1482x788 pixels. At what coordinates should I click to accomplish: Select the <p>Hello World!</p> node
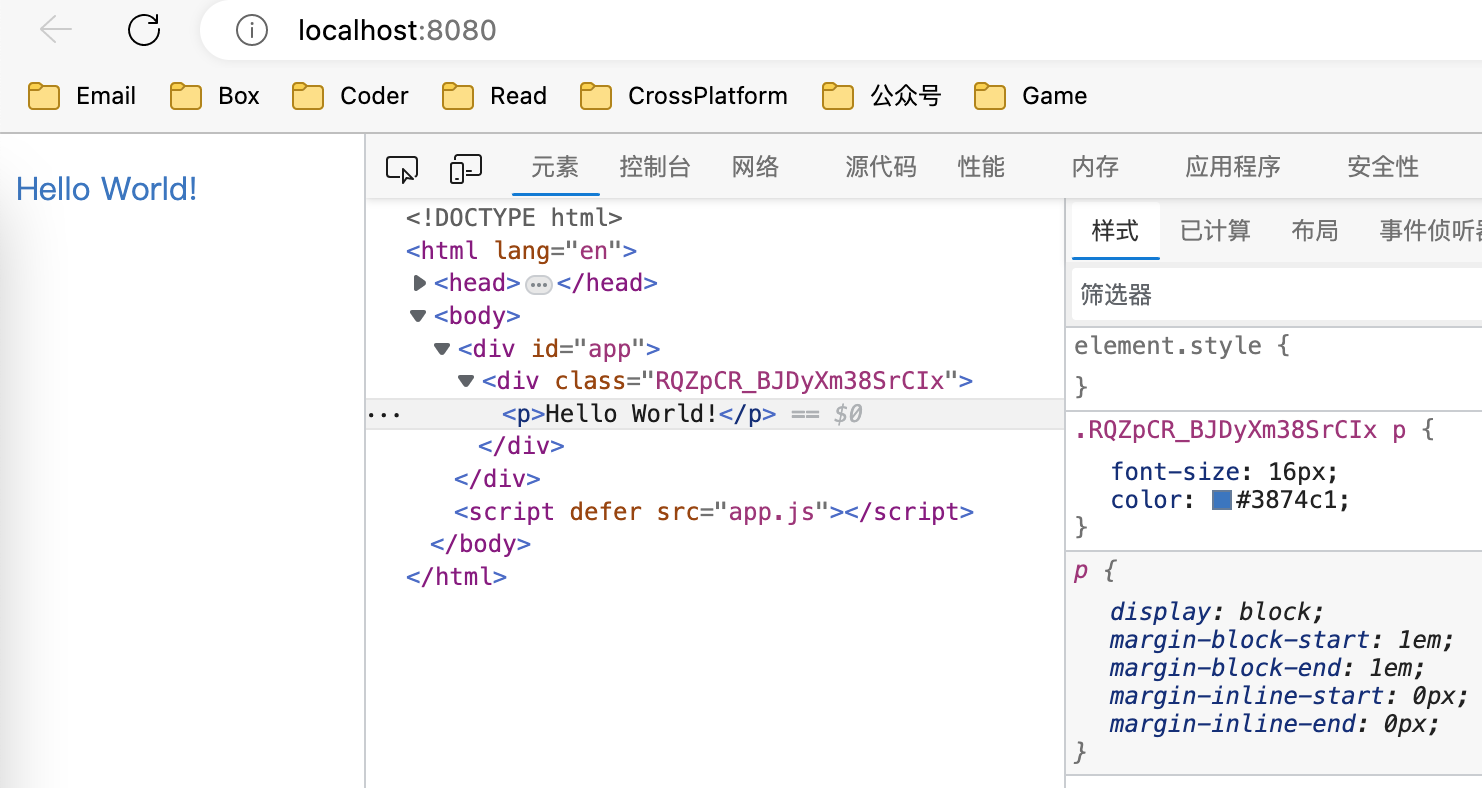click(x=639, y=414)
